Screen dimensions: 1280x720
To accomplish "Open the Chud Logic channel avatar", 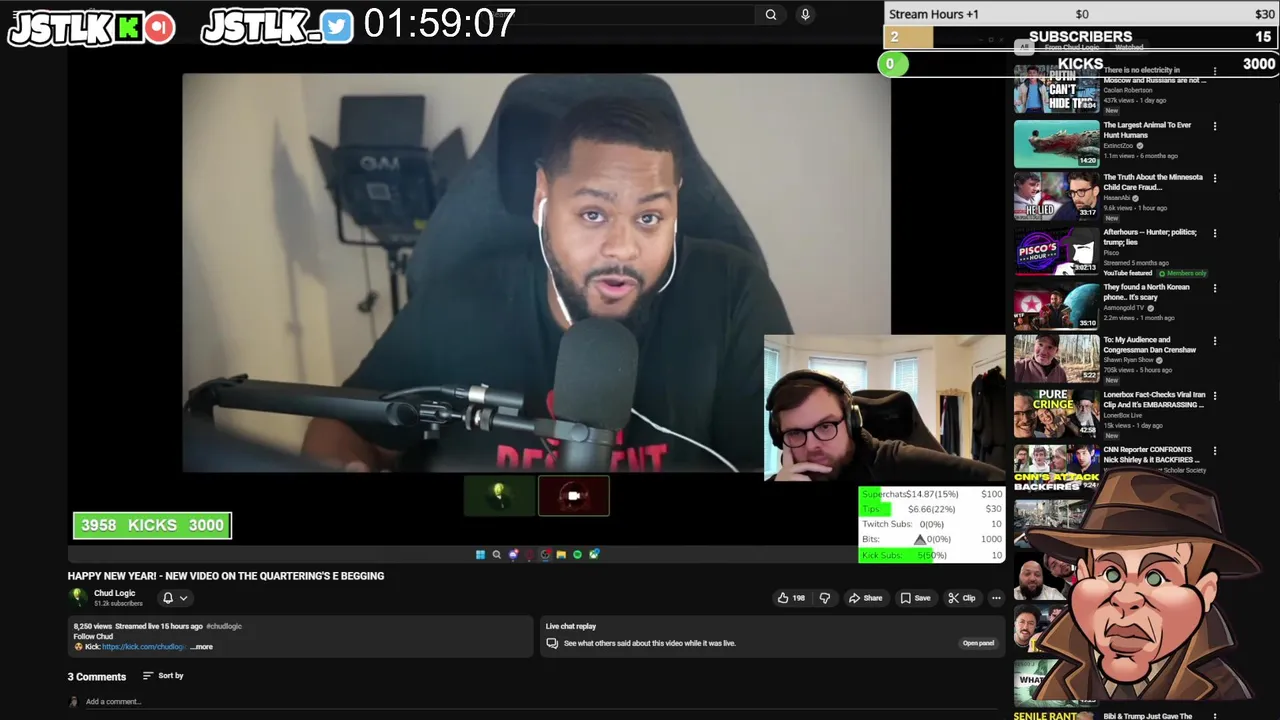I will tap(77, 597).
